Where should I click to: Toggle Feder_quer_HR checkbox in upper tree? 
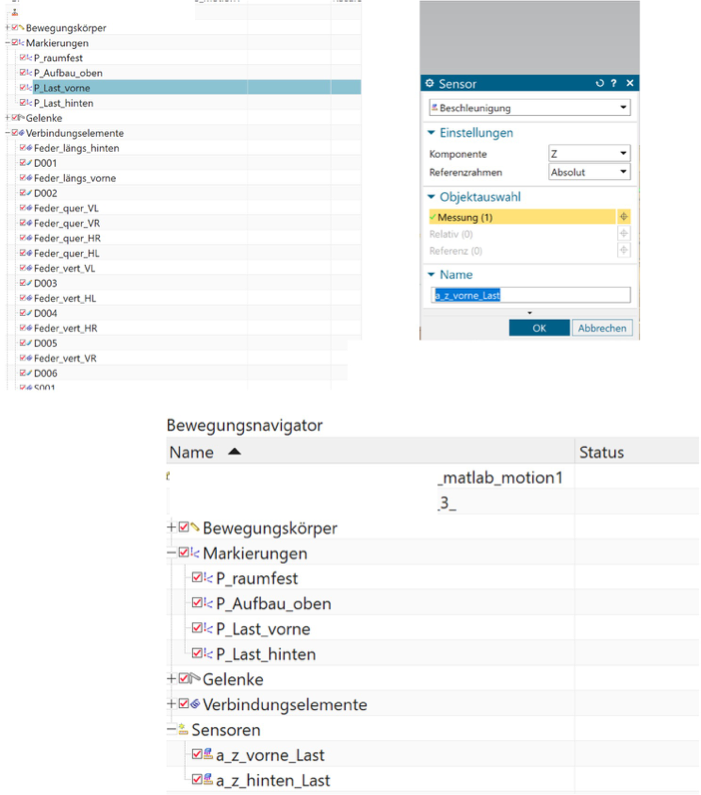[x=23, y=238]
